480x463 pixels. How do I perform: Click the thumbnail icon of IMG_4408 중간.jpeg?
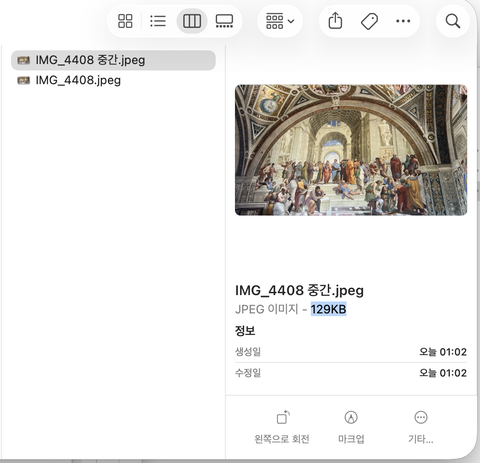tap(24, 60)
